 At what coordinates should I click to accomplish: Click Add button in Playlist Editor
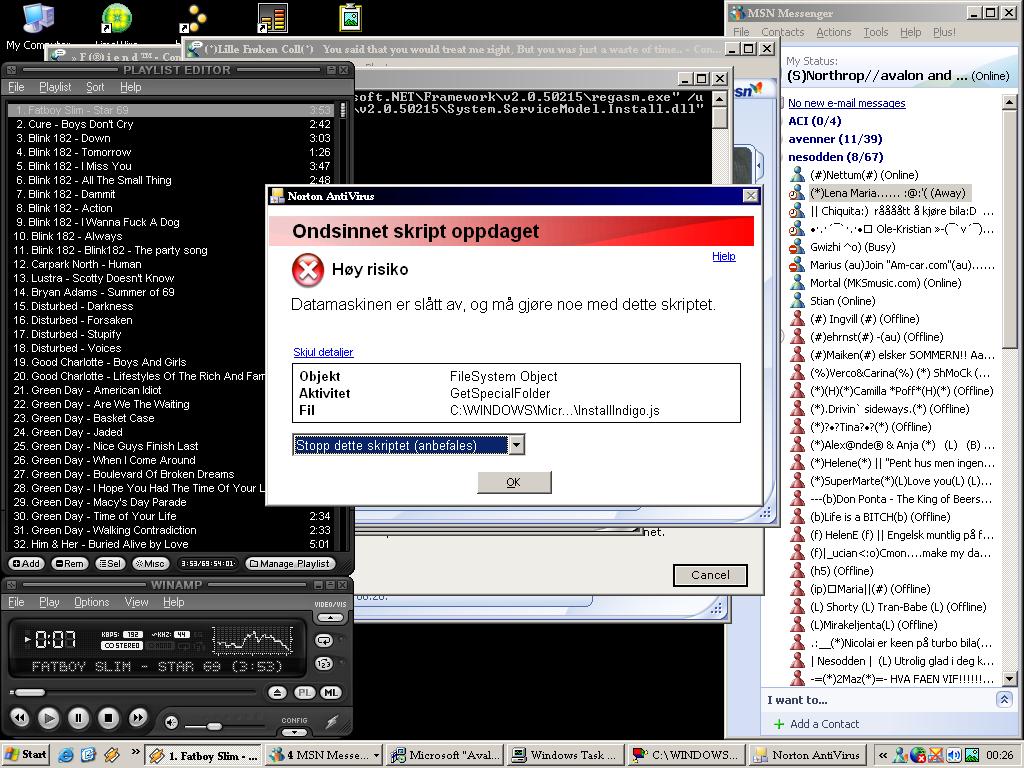click(x=26, y=564)
